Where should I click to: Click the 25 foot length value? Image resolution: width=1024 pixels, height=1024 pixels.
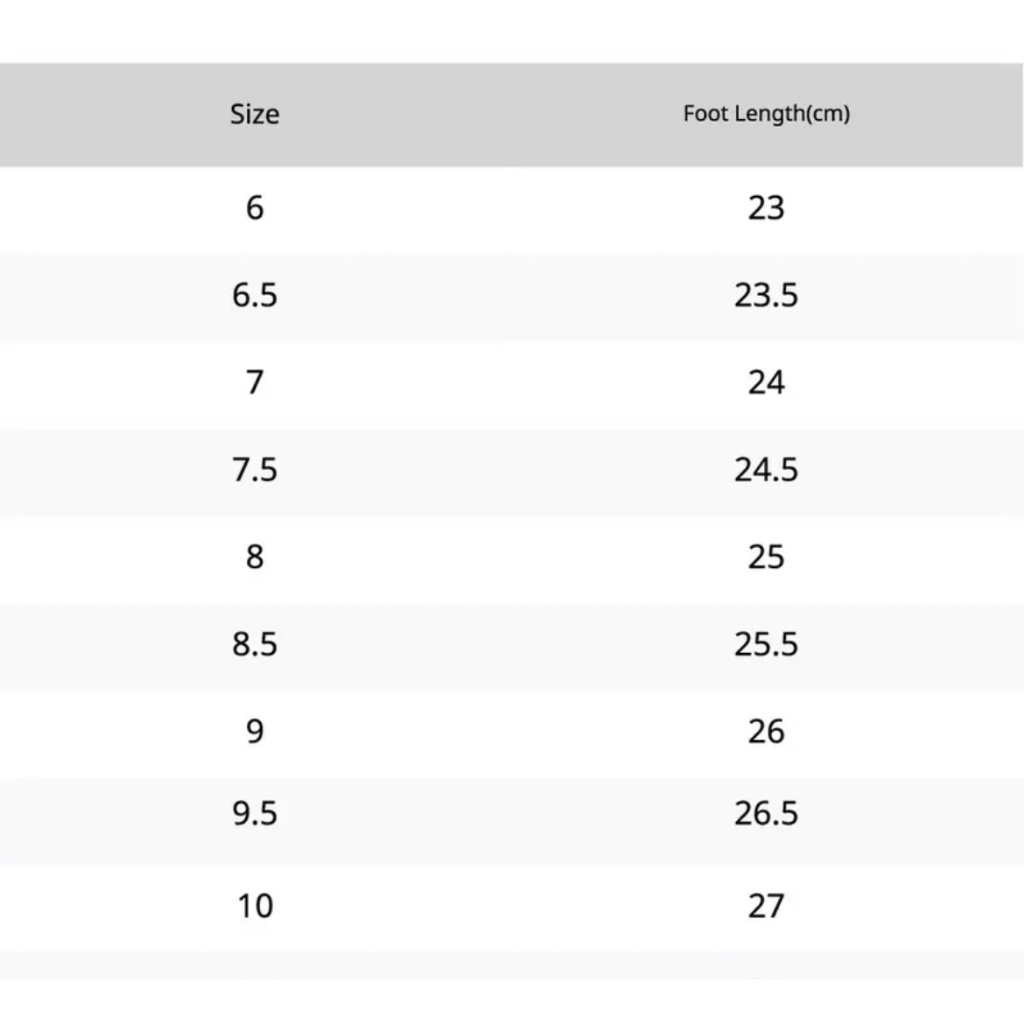766,557
